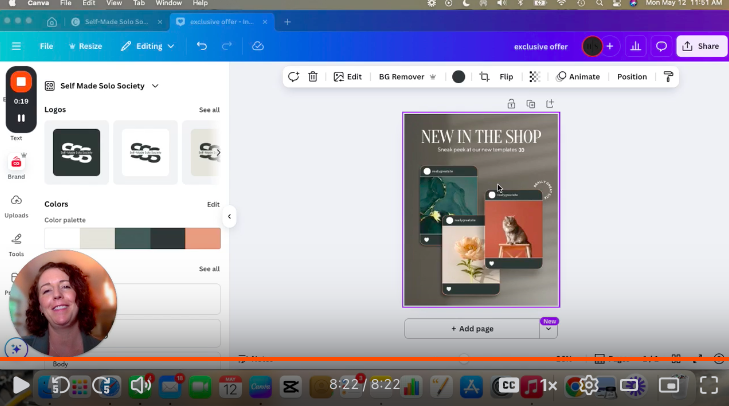Click Edit image button

(348, 77)
